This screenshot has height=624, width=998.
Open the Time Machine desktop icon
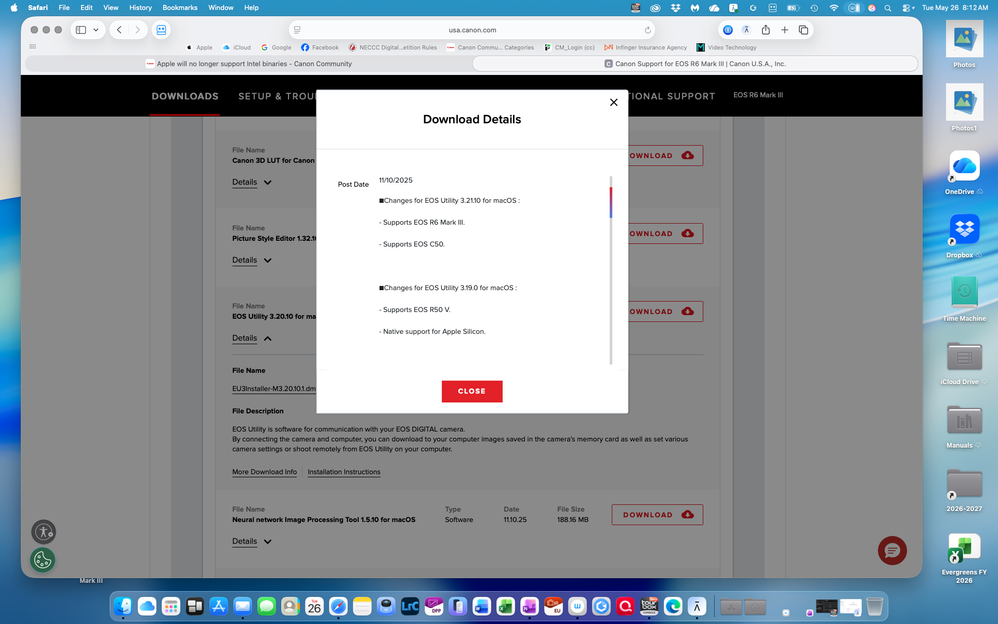(964, 299)
